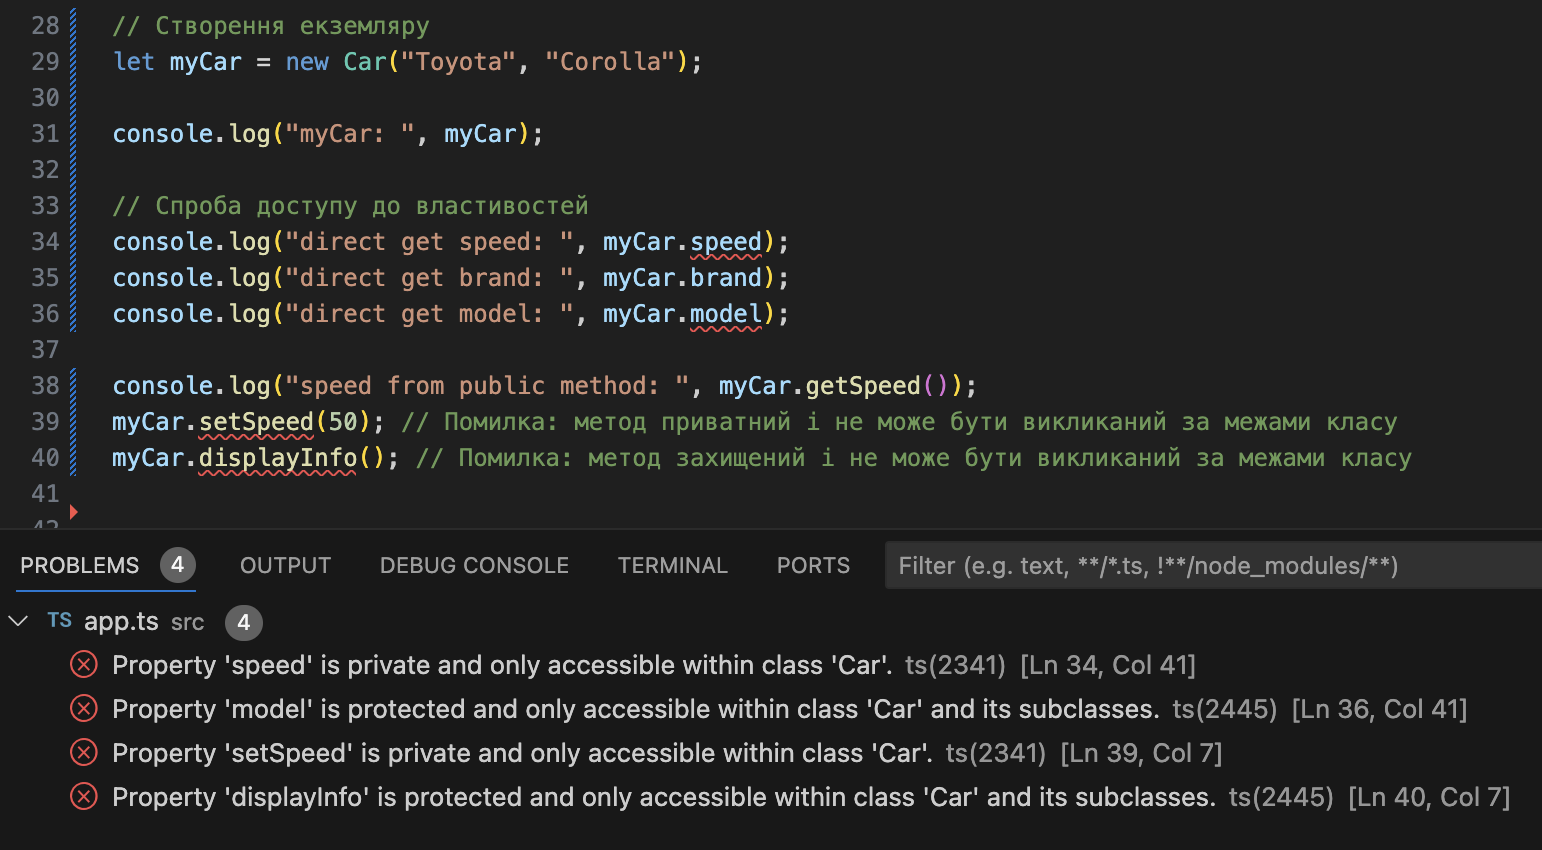Switch to the PROBLEMS tab
Viewport: 1542px width, 850px height.
coord(80,566)
